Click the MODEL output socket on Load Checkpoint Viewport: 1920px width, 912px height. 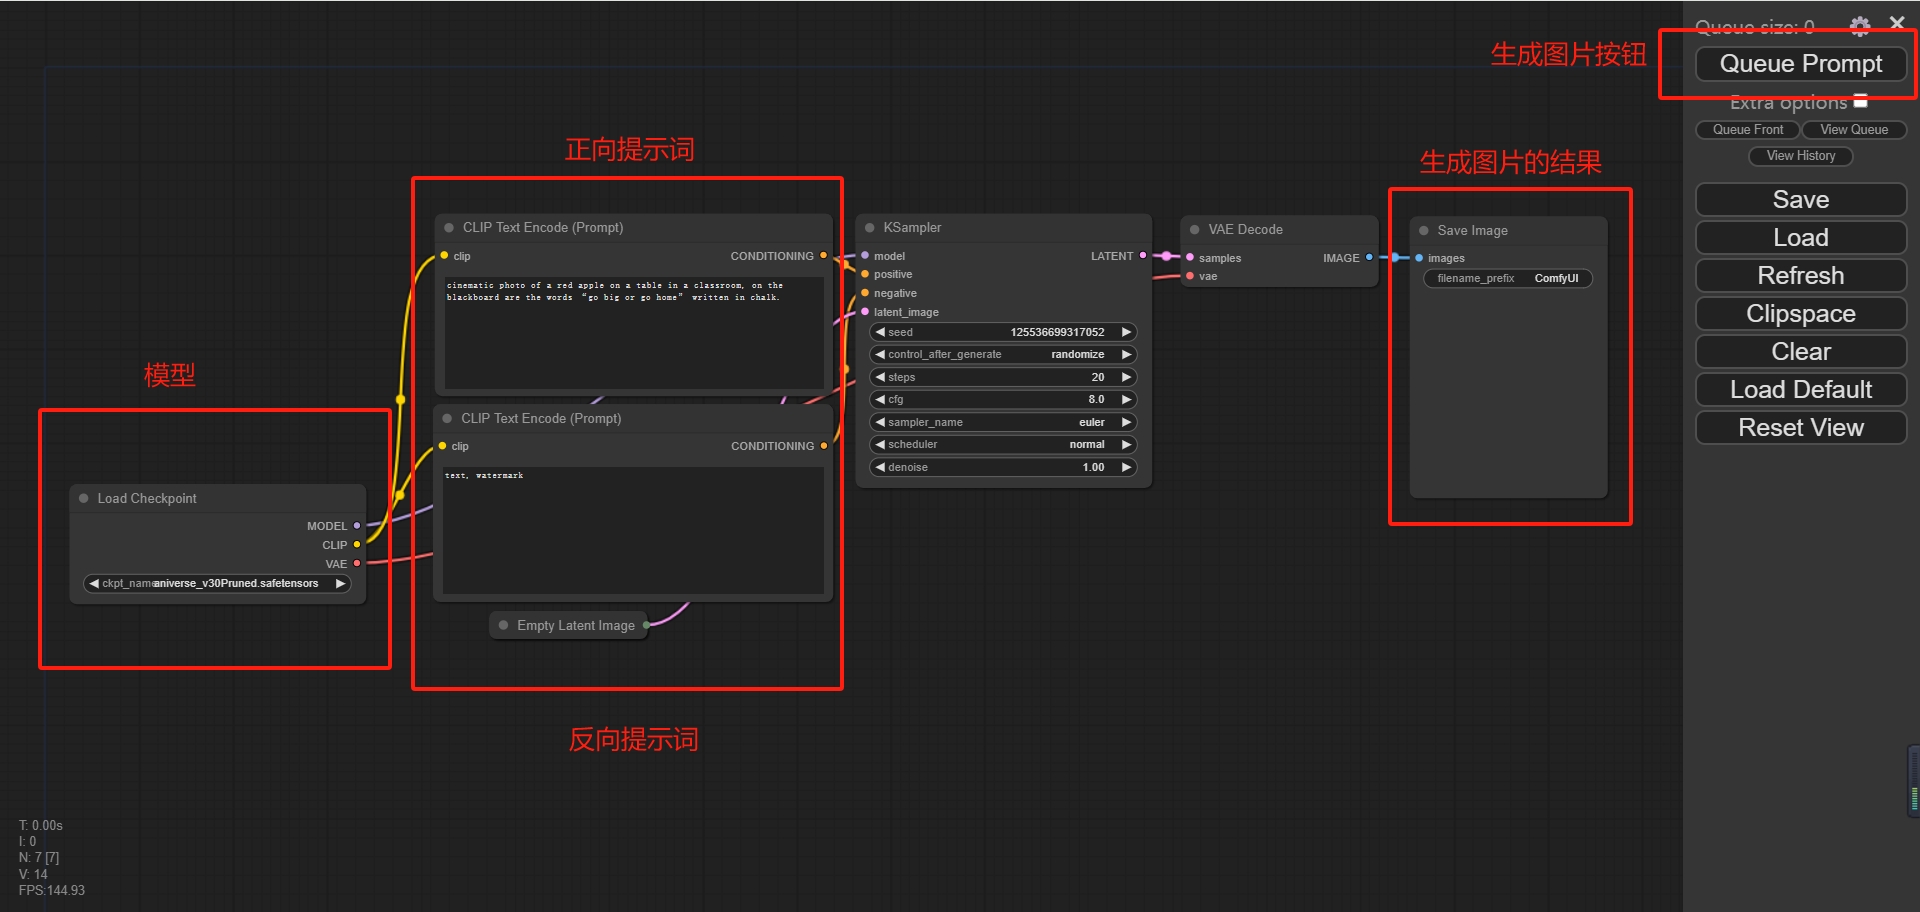tap(357, 526)
